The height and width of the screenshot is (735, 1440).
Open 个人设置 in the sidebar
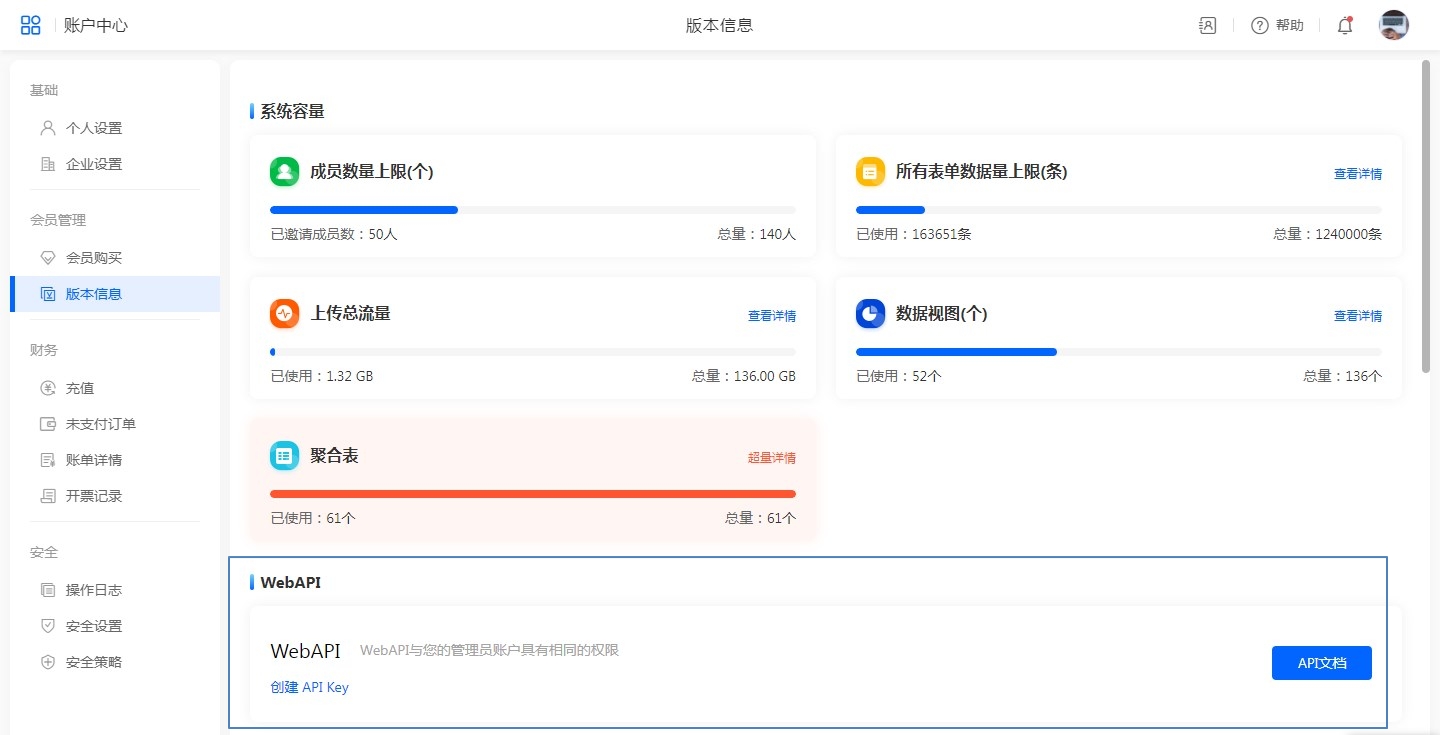tap(93, 128)
